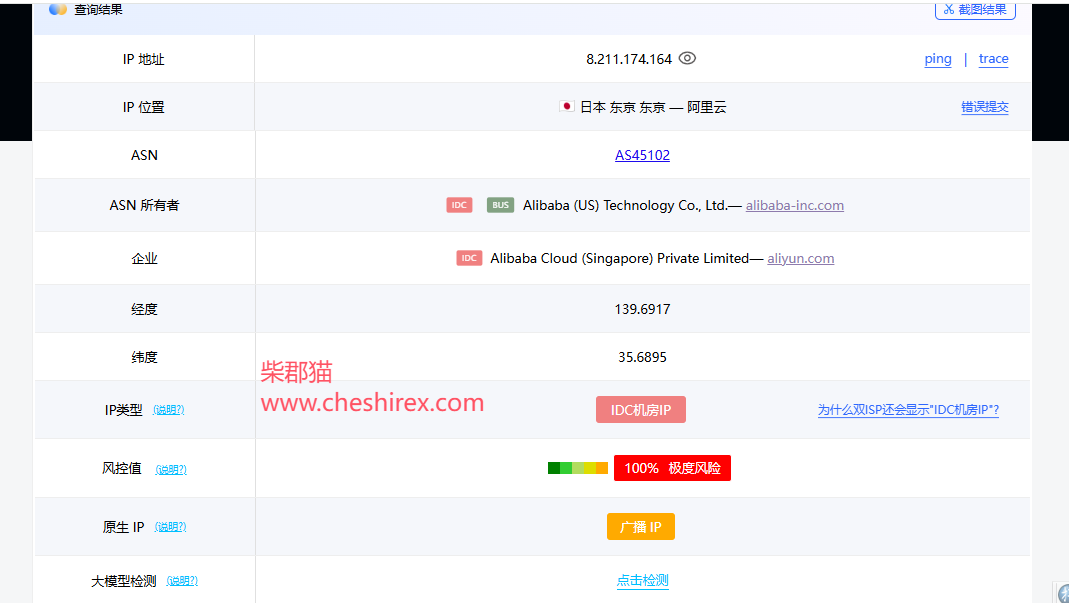Click the 企业 row label

(145, 259)
